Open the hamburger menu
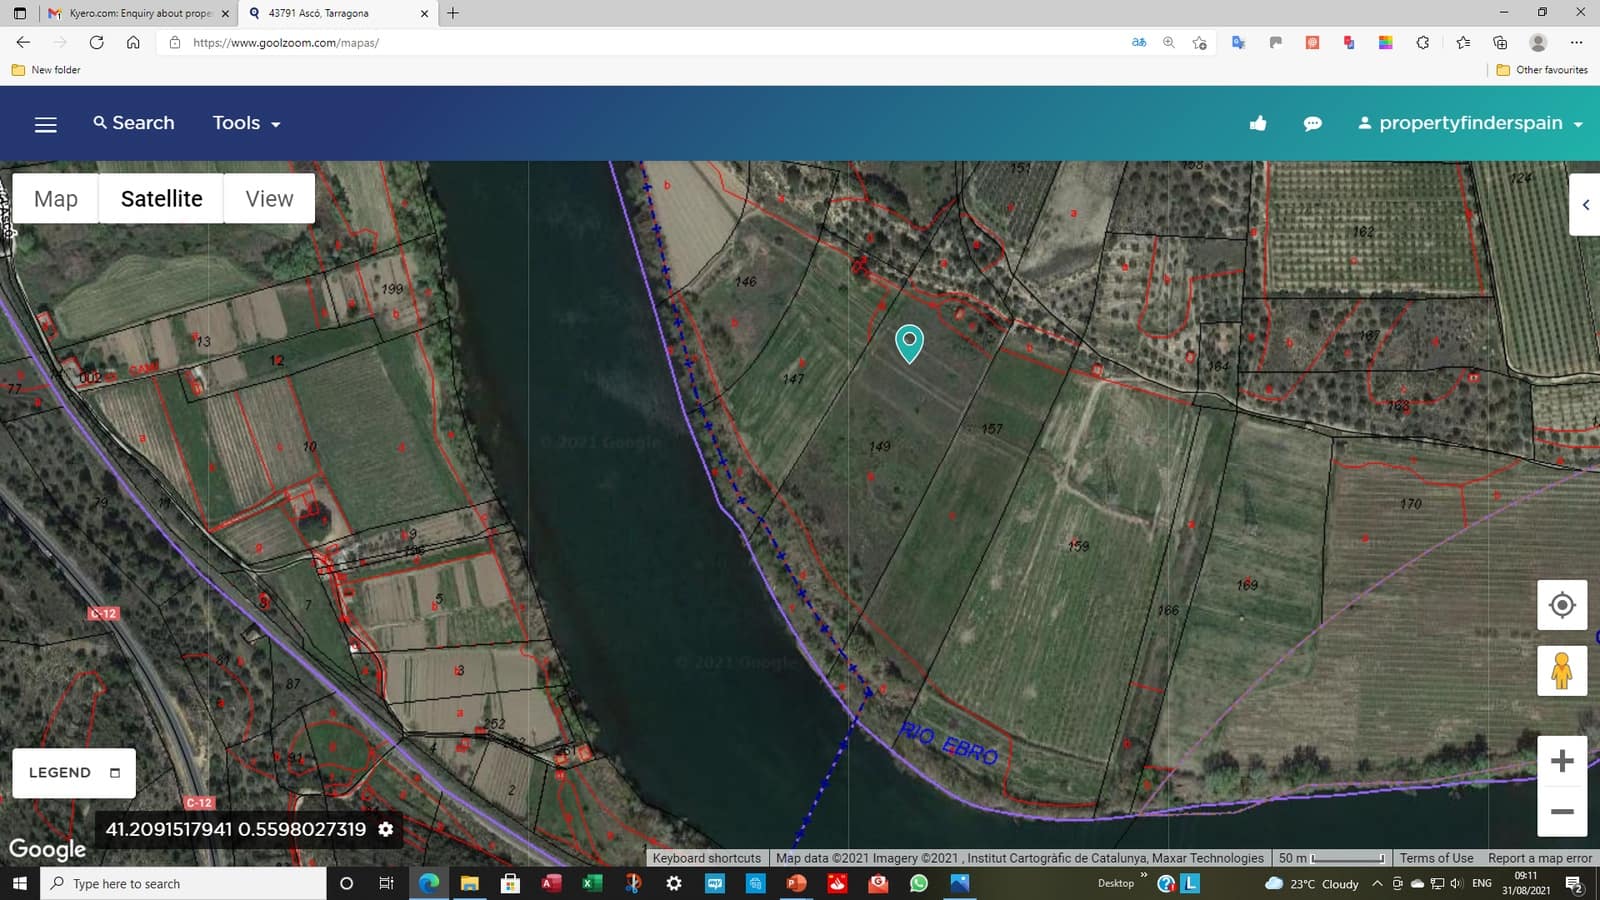This screenshot has height=900, width=1600. pyautogui.click(x=46, y=124)
